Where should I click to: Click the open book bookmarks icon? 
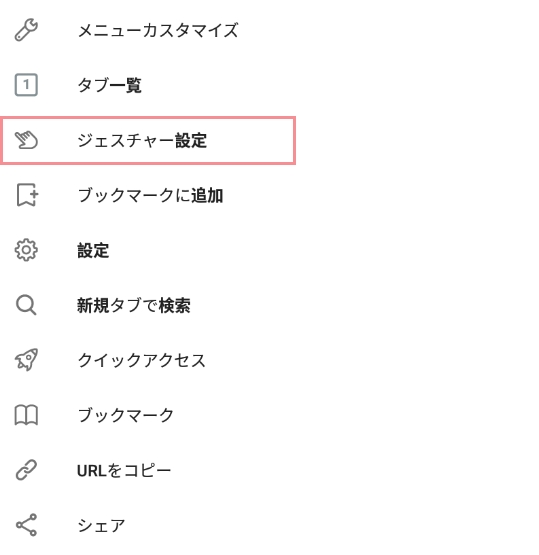[26, 415]
